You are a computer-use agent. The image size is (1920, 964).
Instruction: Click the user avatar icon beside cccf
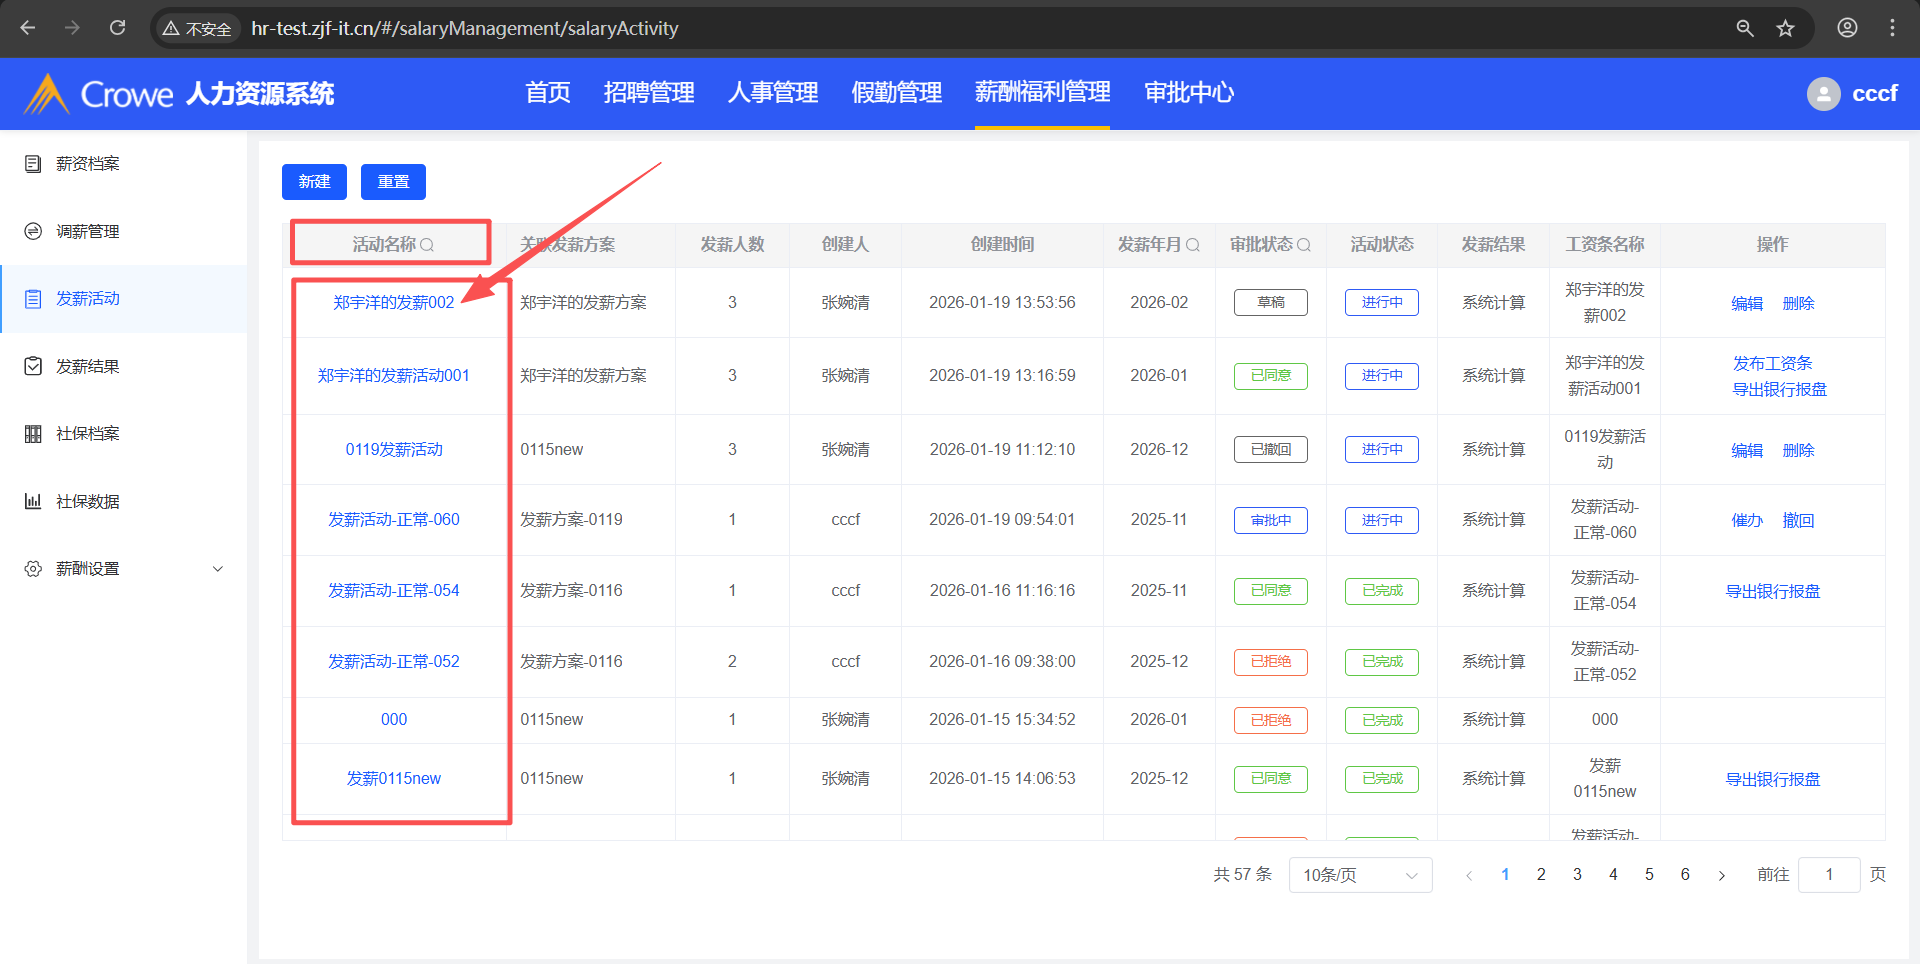(x=1823, y=94)
